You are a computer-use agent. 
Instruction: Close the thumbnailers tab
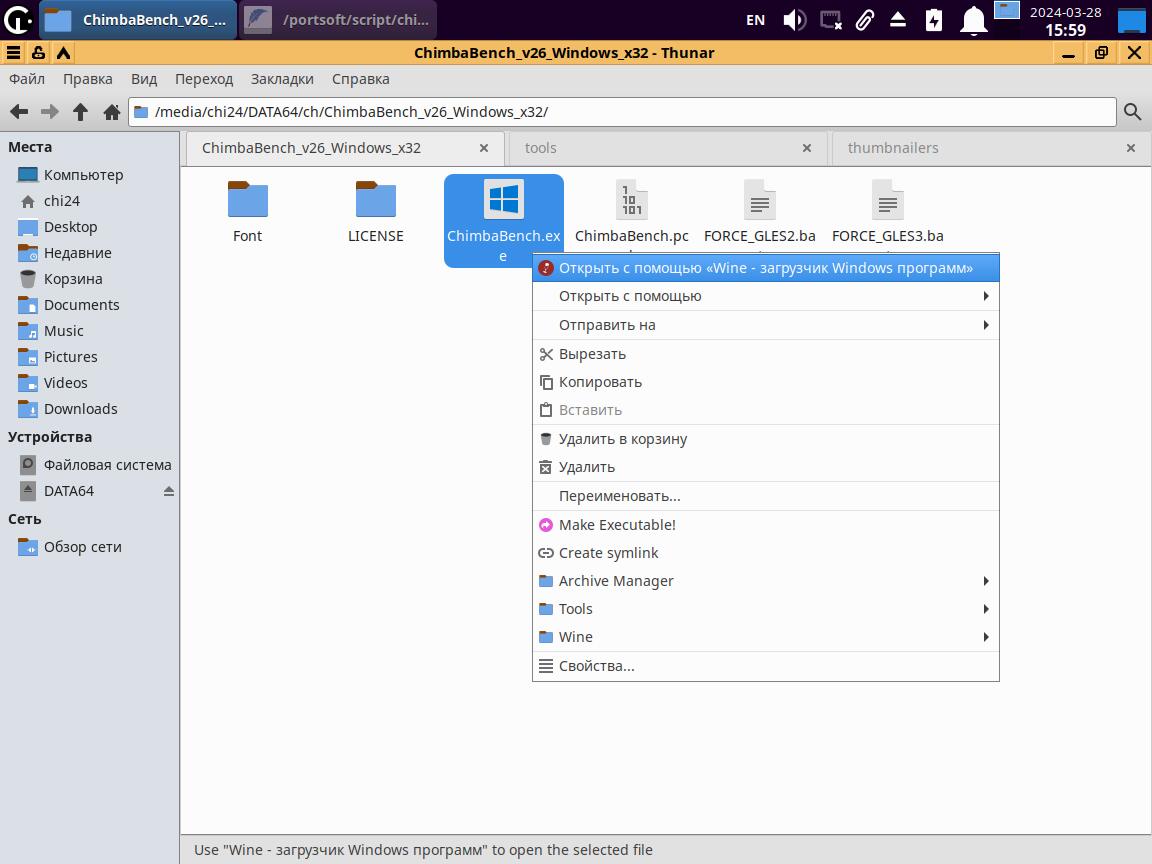point(1131,148)
